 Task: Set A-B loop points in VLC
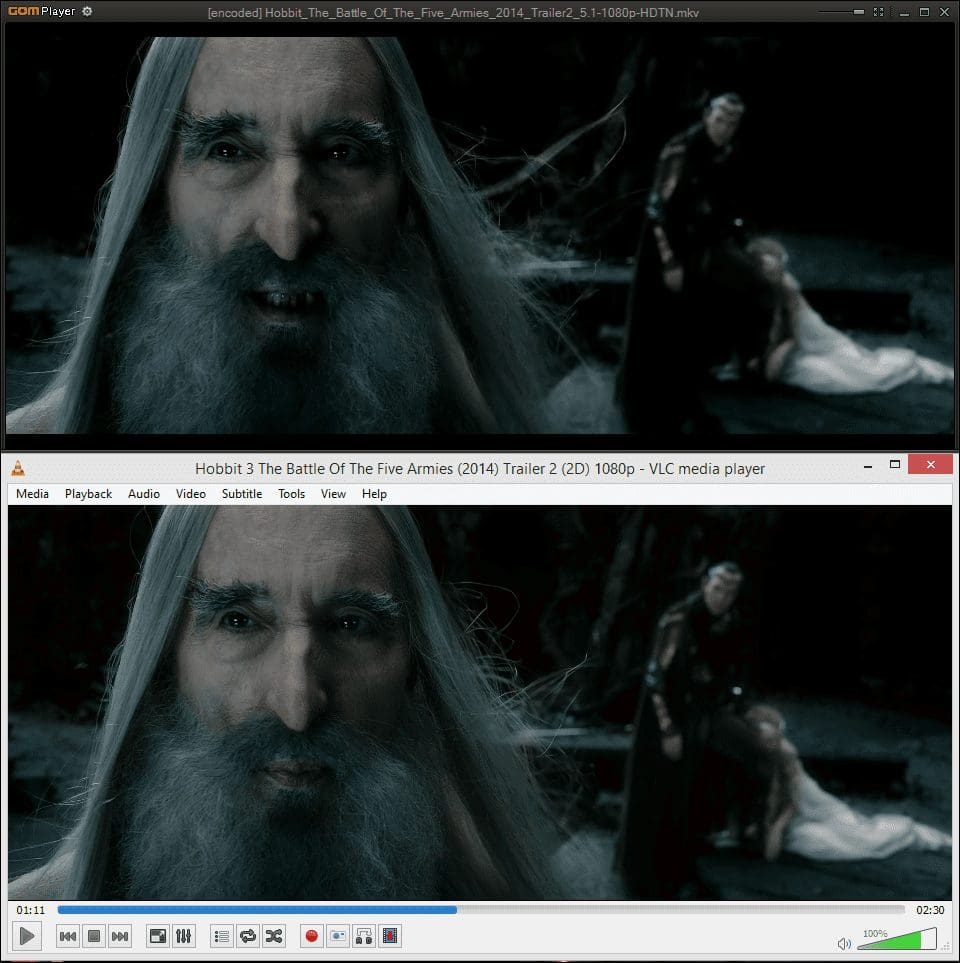pos(364,936)
